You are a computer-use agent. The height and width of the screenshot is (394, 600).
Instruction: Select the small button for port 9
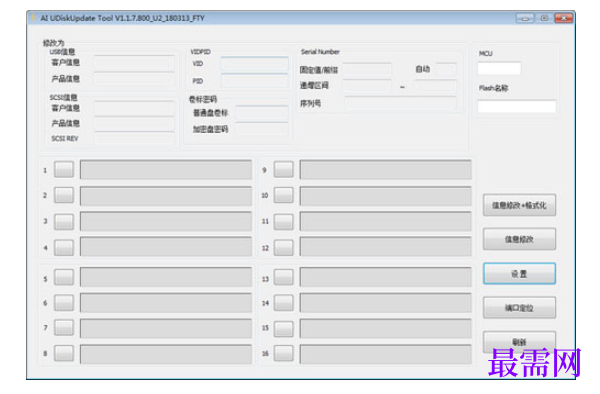284,169
